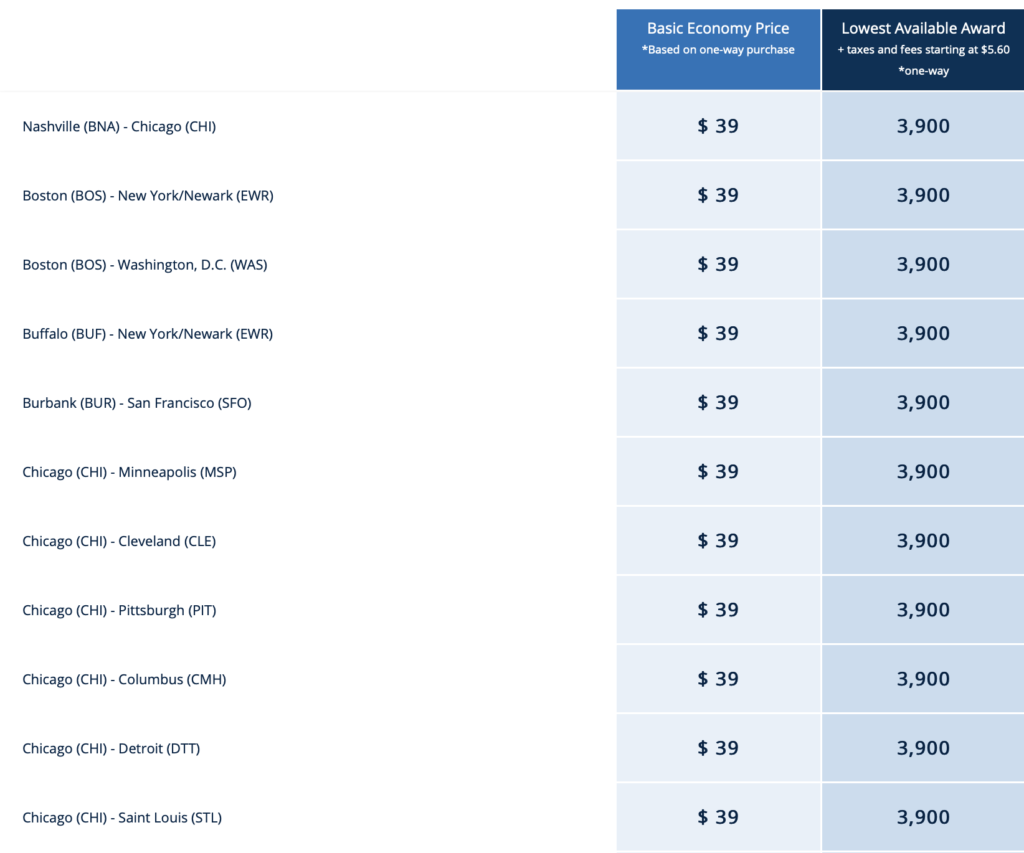Click the $39 fare for the Detroit route
The width and height of the screenshot is (1024, 853).
pyautogui.click(x=717, y=747)
